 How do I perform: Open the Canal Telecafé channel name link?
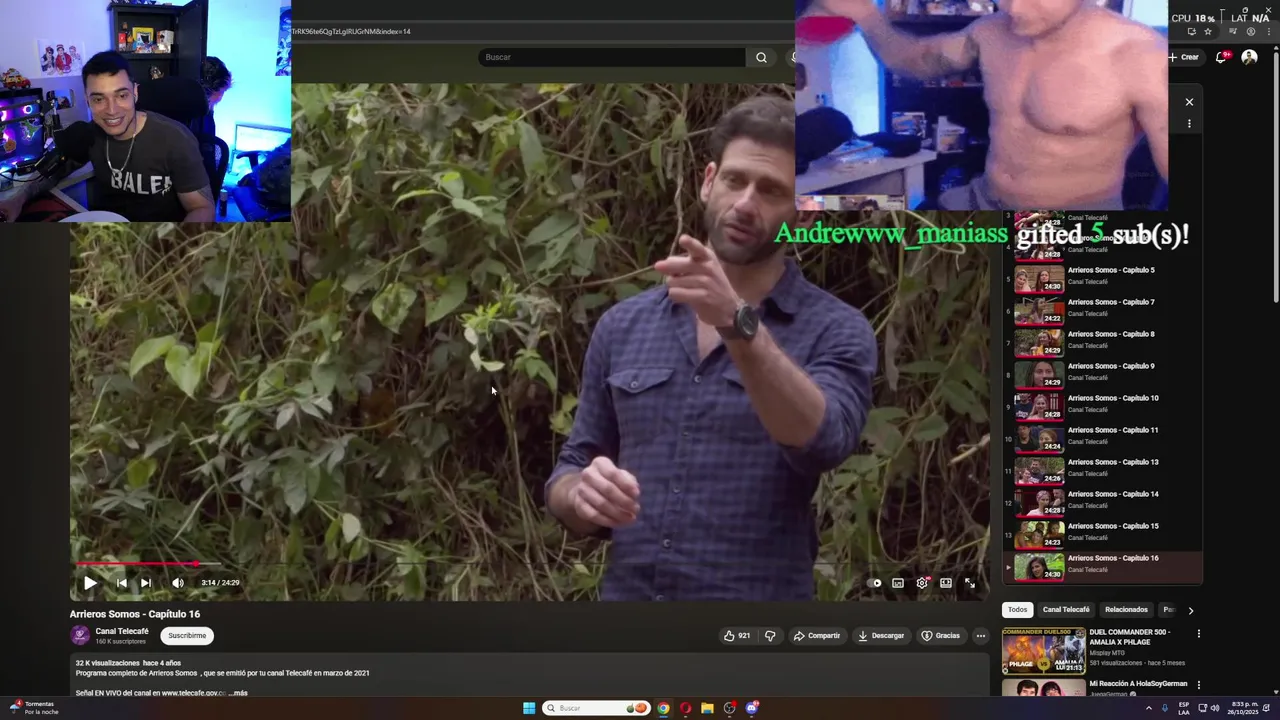[122, 632]
